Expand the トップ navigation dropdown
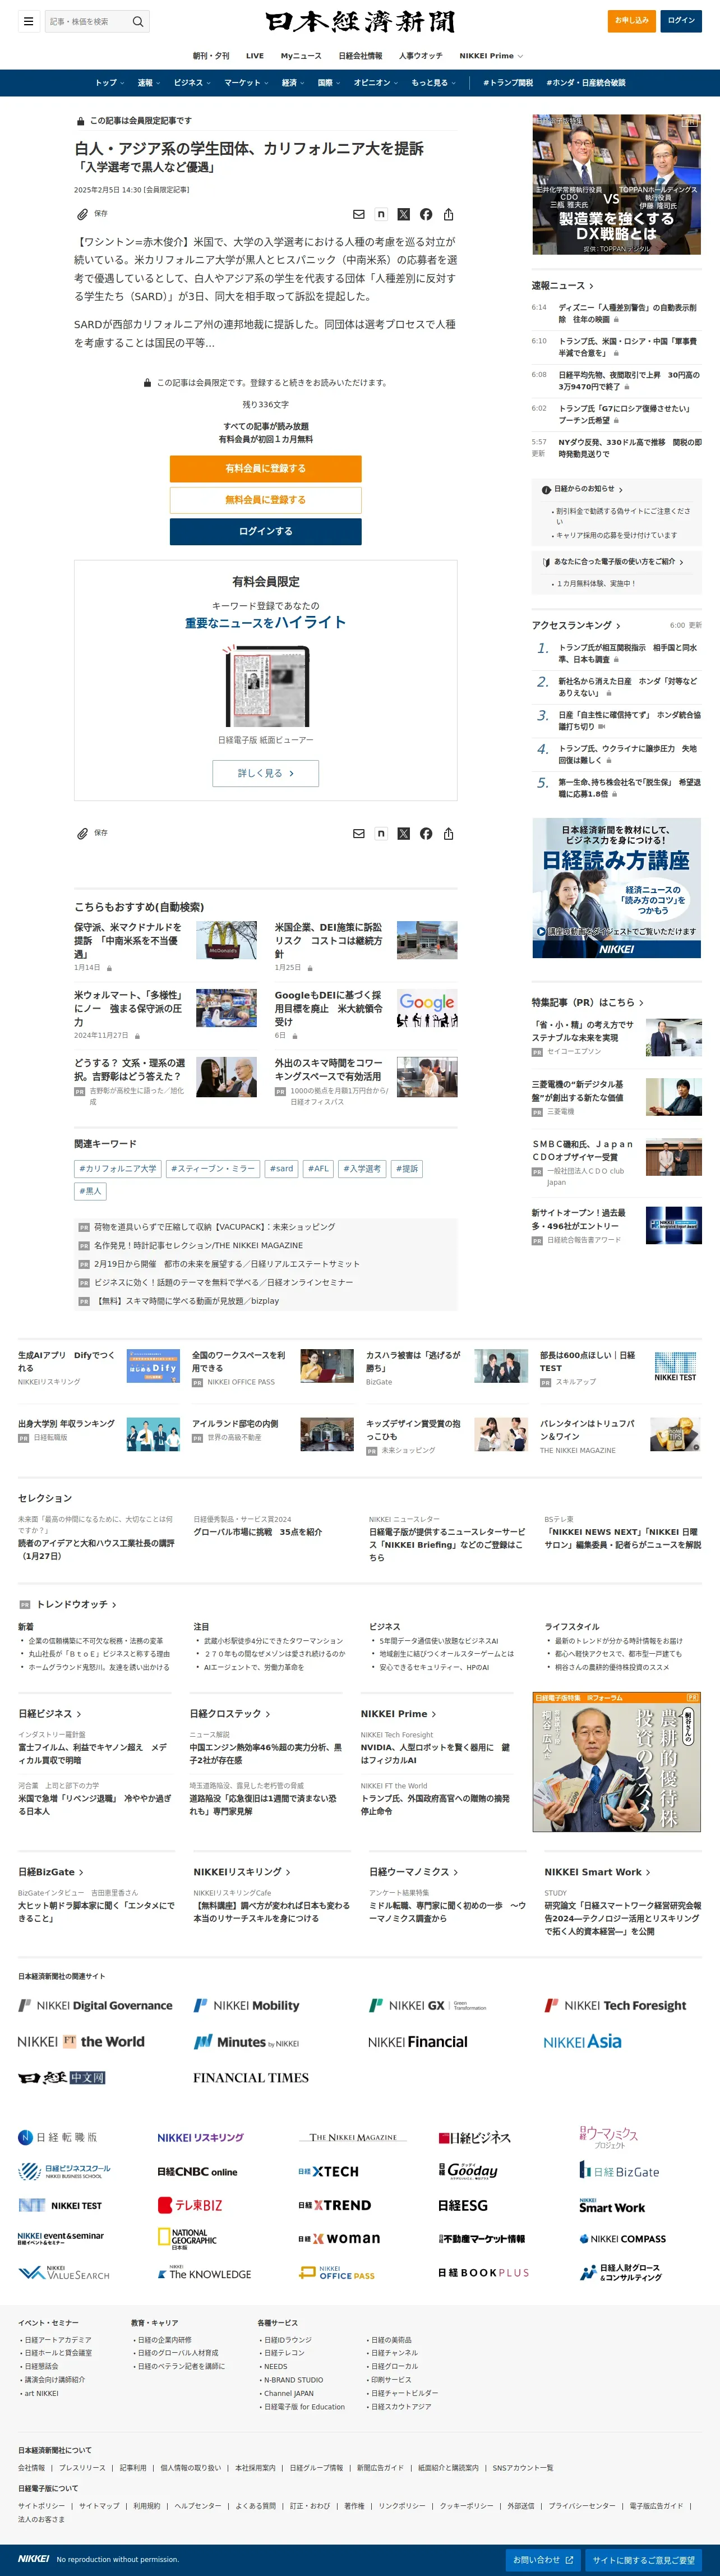The image size is (720, 2576). pyautogui.click(x=109, y=83)
